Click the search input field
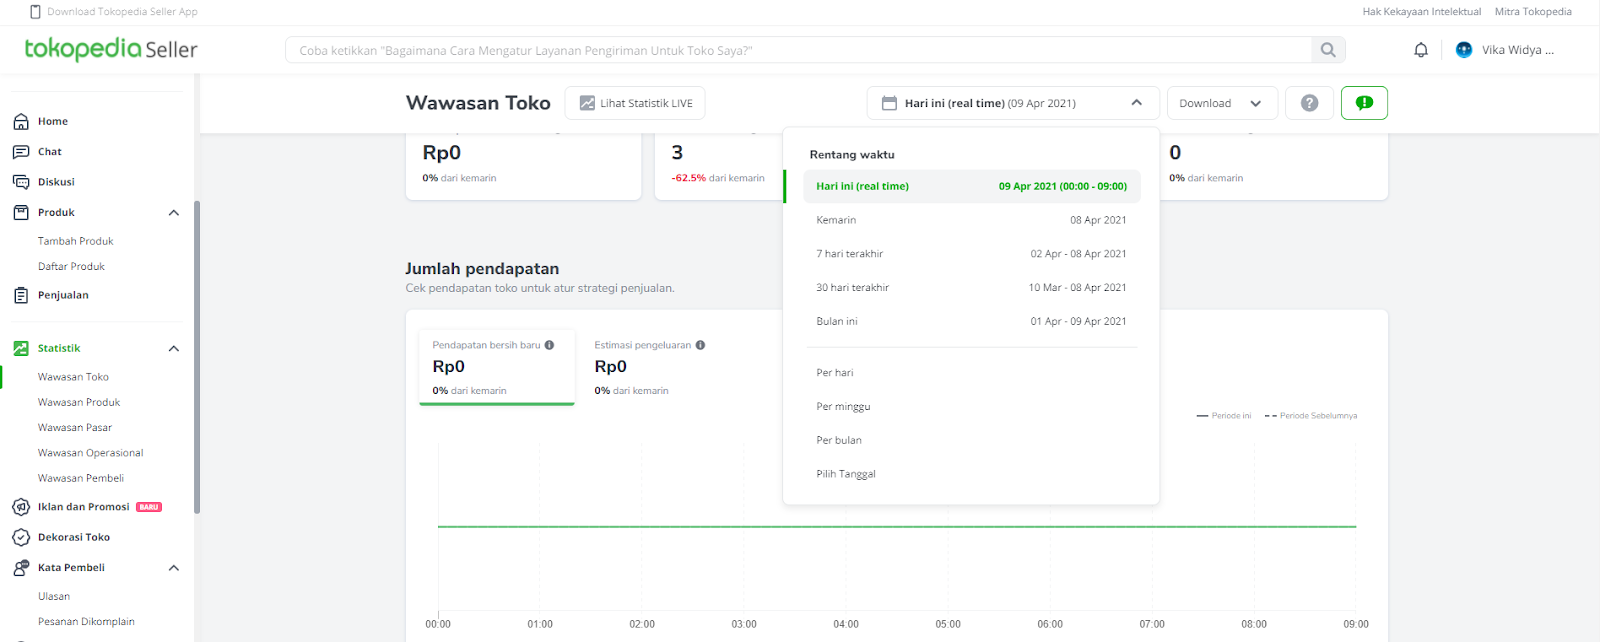1600x642 pixels. [x=798, y=50]
